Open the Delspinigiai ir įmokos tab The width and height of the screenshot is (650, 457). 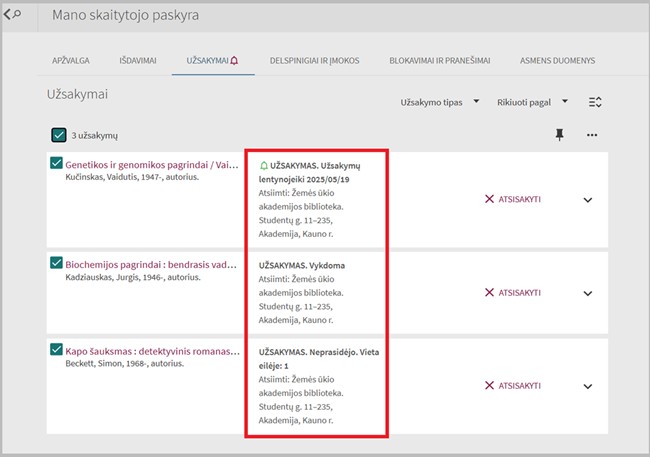click(314, 61)
